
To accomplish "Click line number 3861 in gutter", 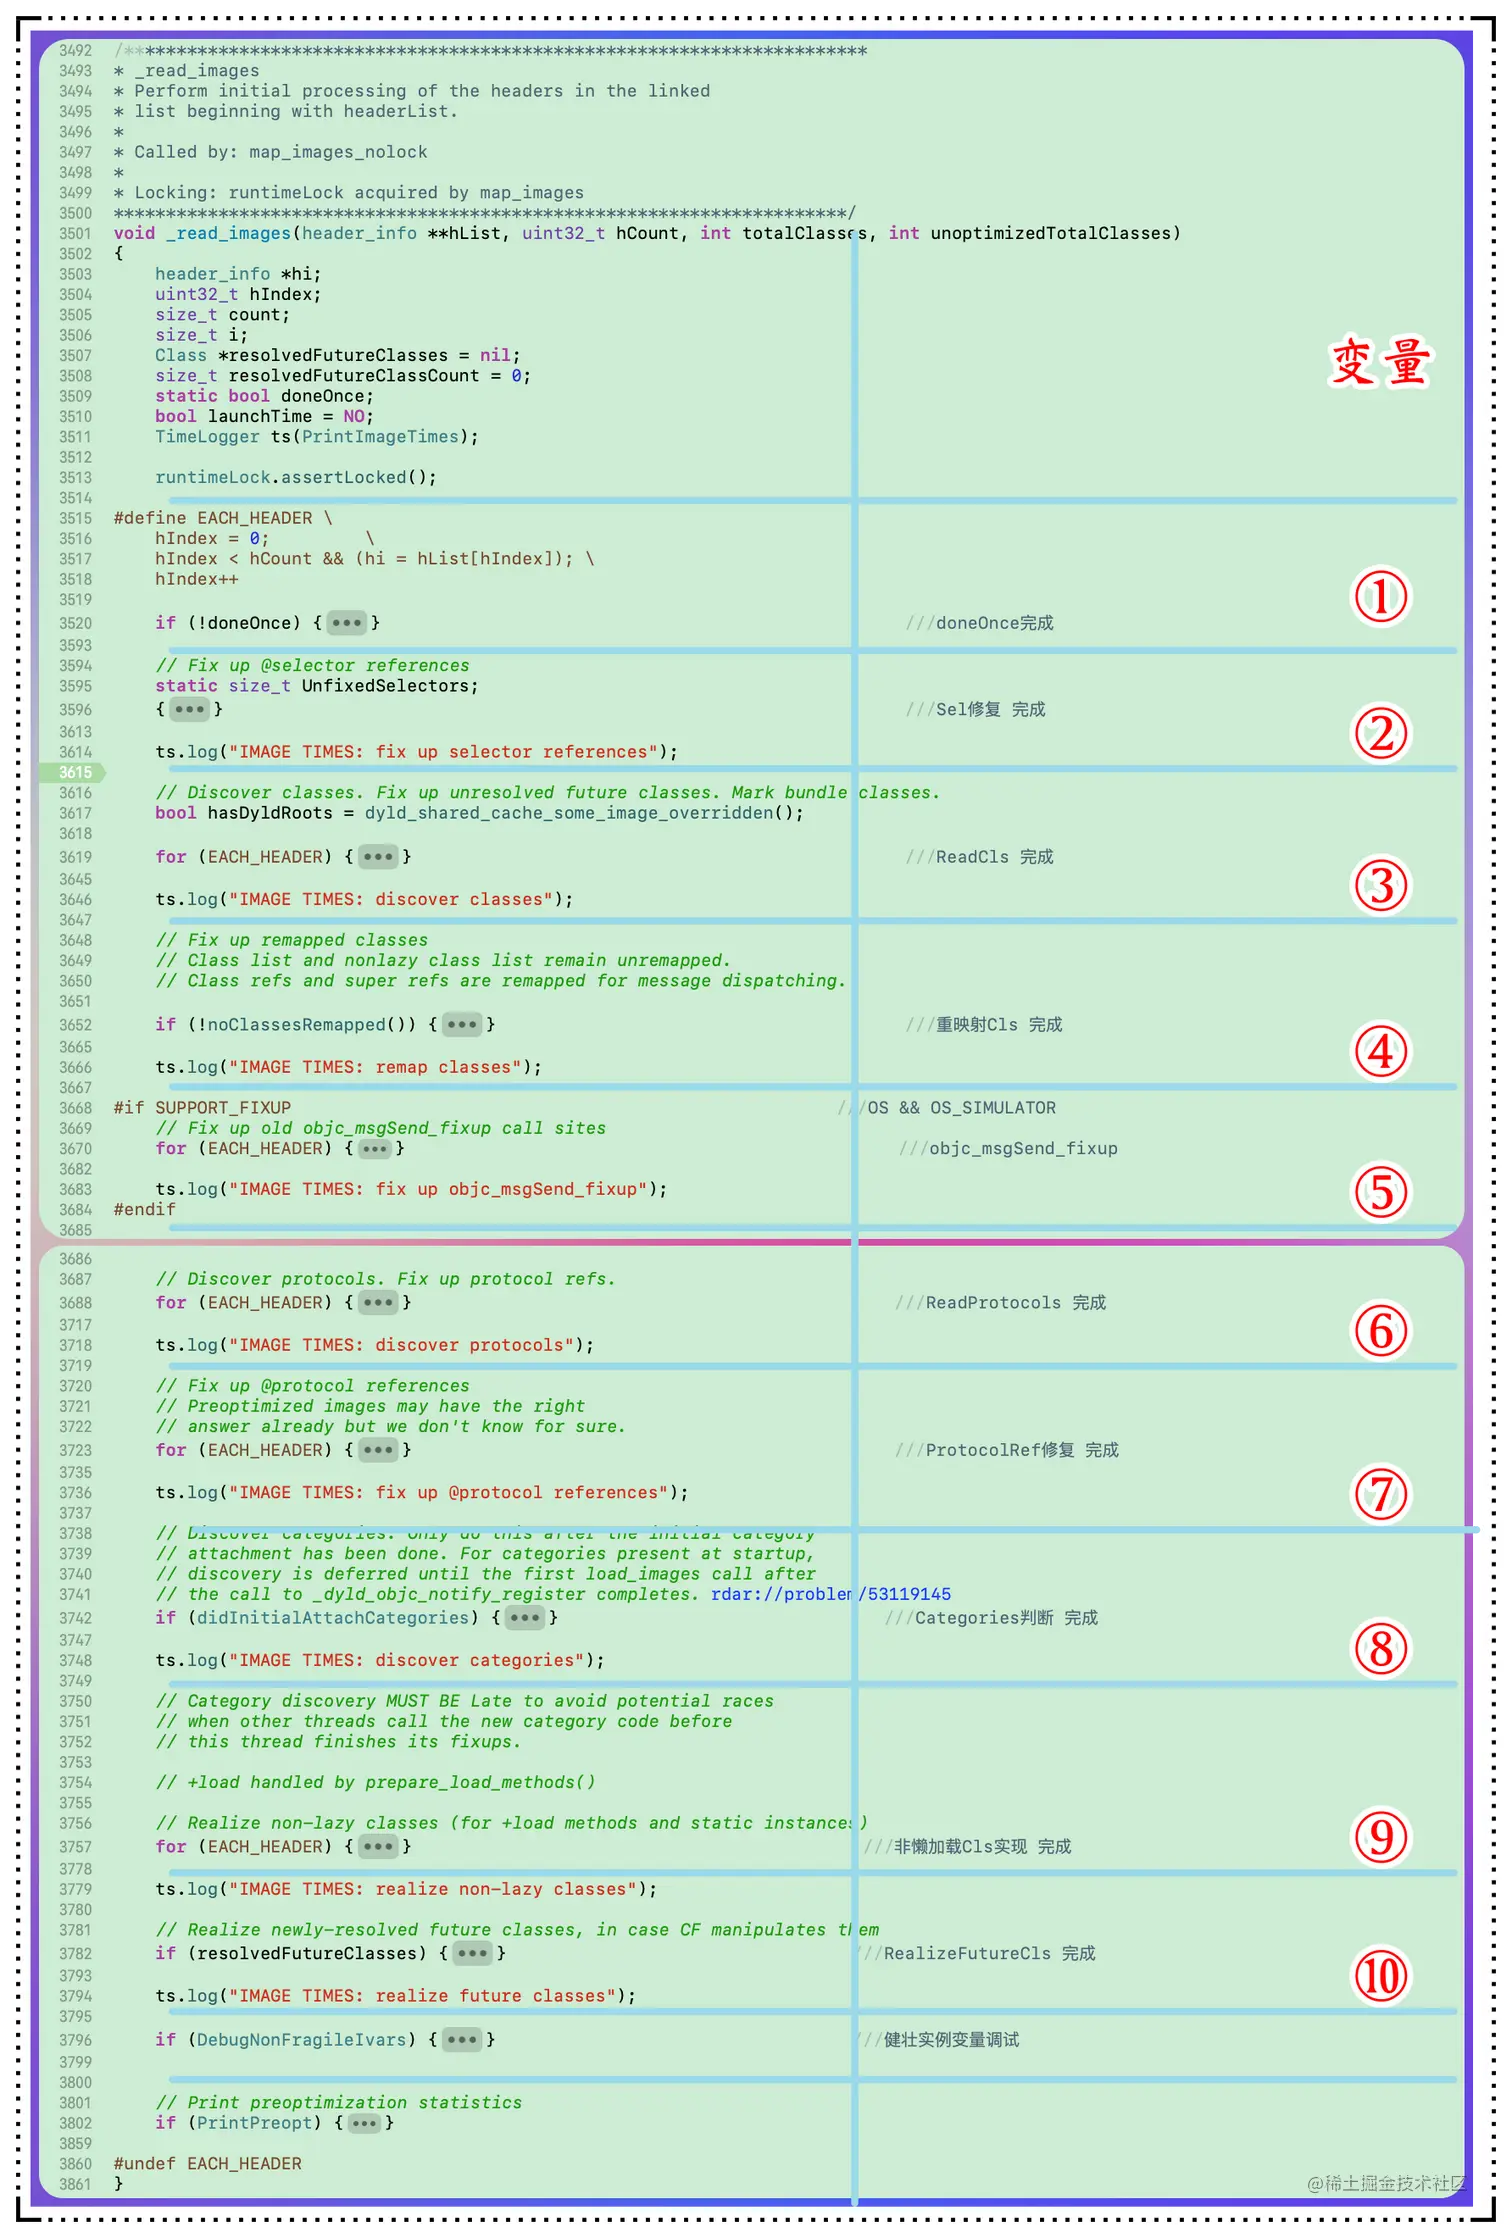I will 75,2185.
